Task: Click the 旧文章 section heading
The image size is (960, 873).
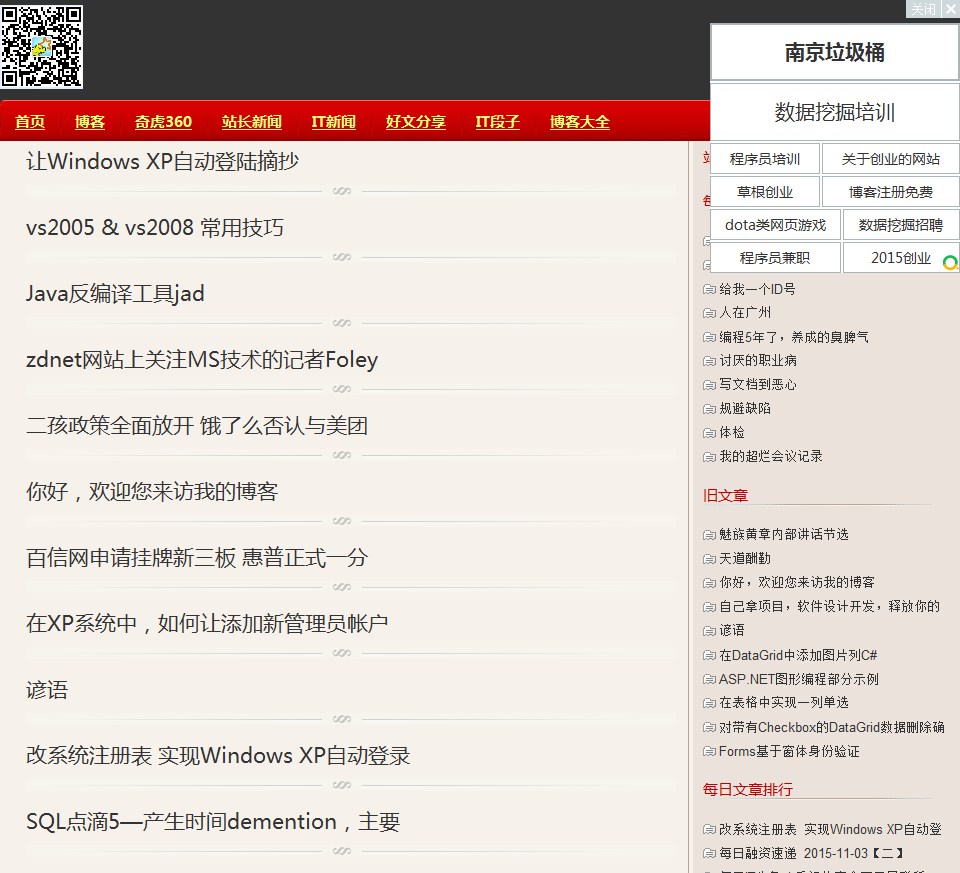Action: [x=726, y=495]
